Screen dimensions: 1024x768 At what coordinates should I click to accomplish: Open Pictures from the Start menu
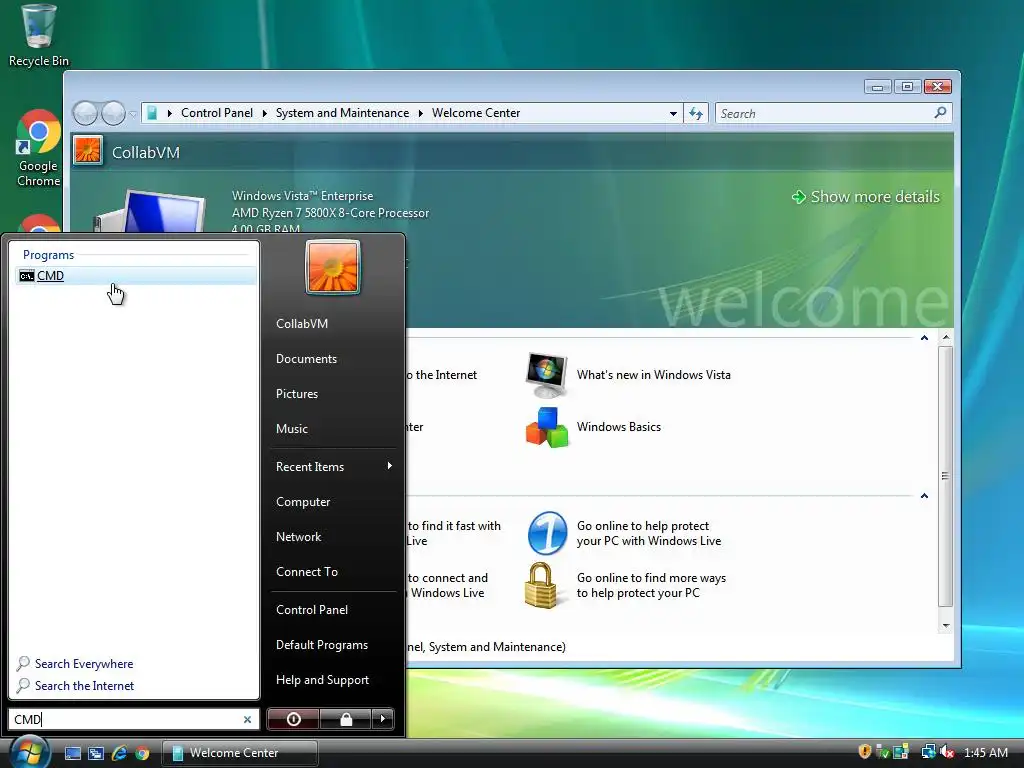[296, 394]
